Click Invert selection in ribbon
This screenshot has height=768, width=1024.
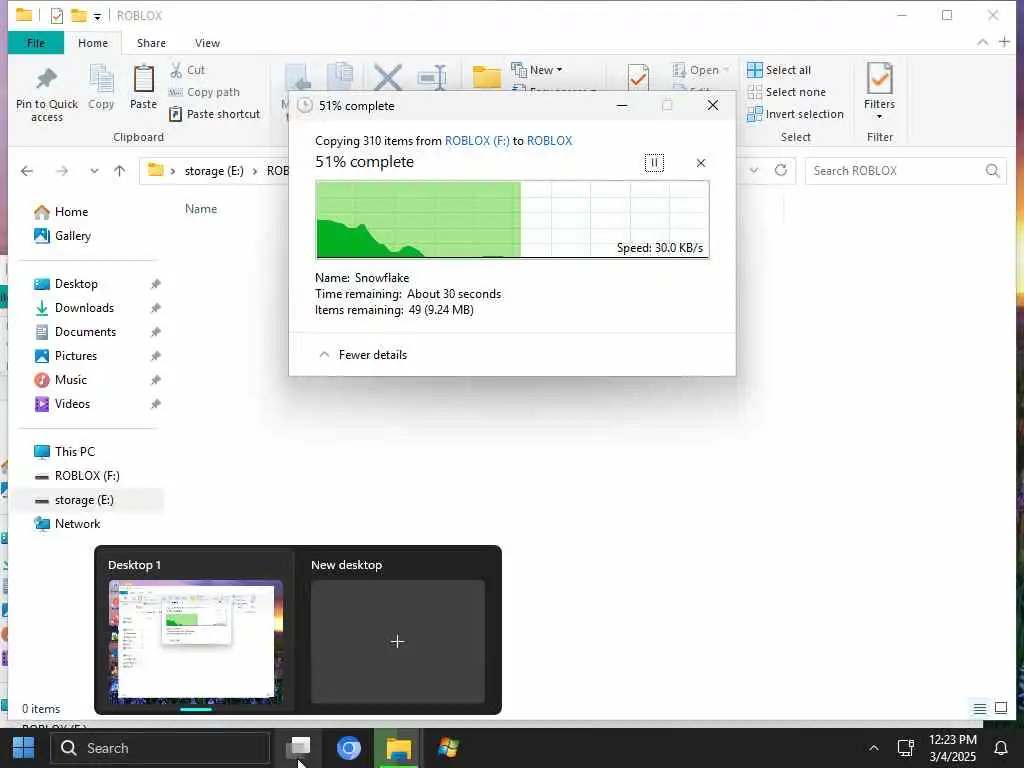[795, 114]
